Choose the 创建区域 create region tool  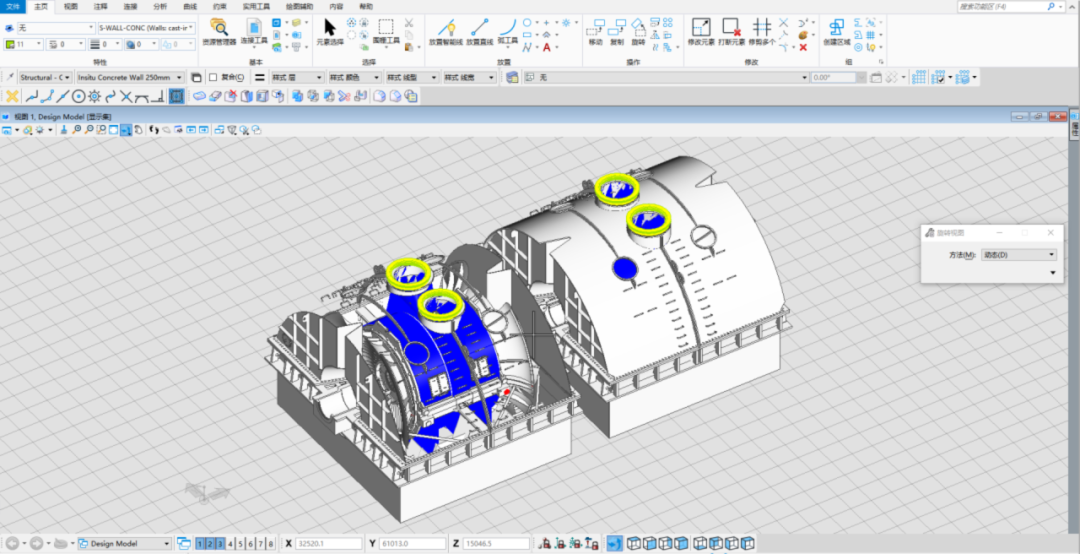(837, 32)
